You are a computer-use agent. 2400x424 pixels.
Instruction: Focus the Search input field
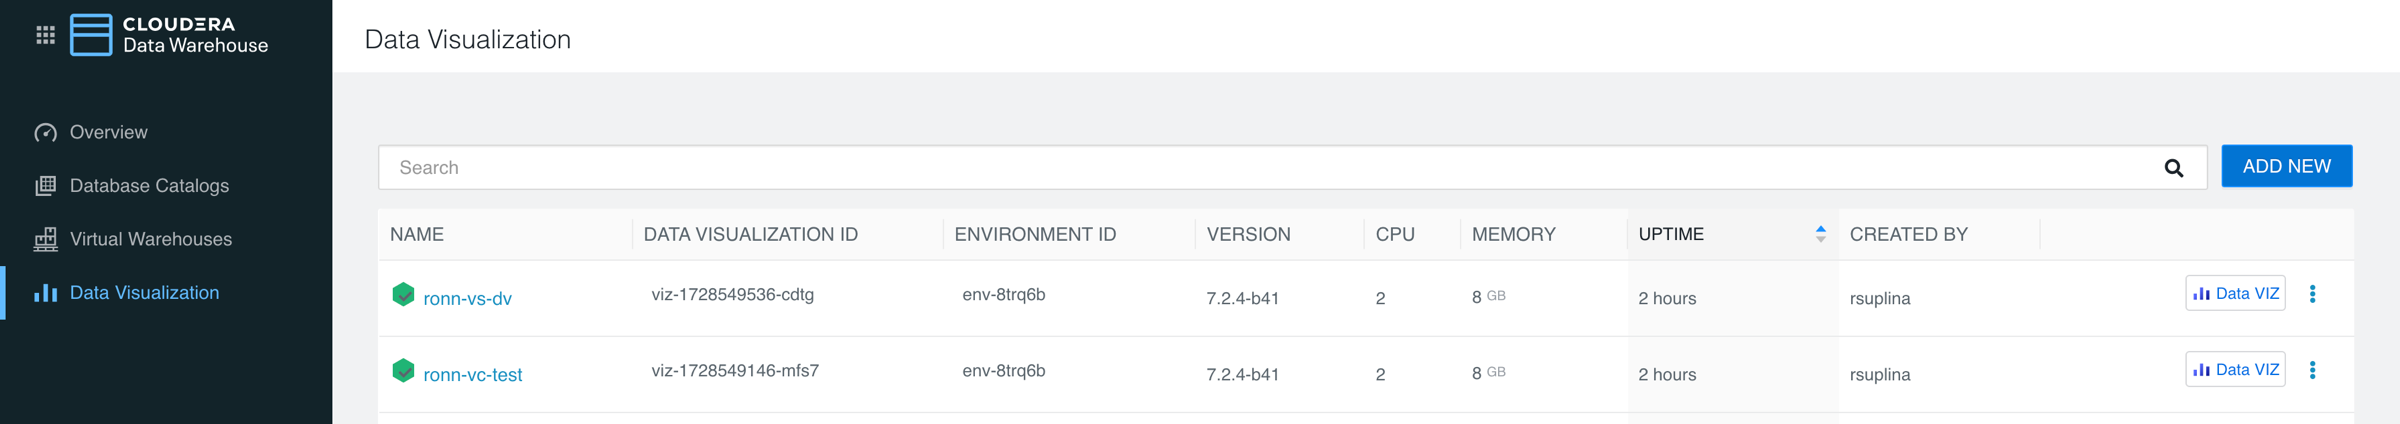click(x=1260, y=168)
